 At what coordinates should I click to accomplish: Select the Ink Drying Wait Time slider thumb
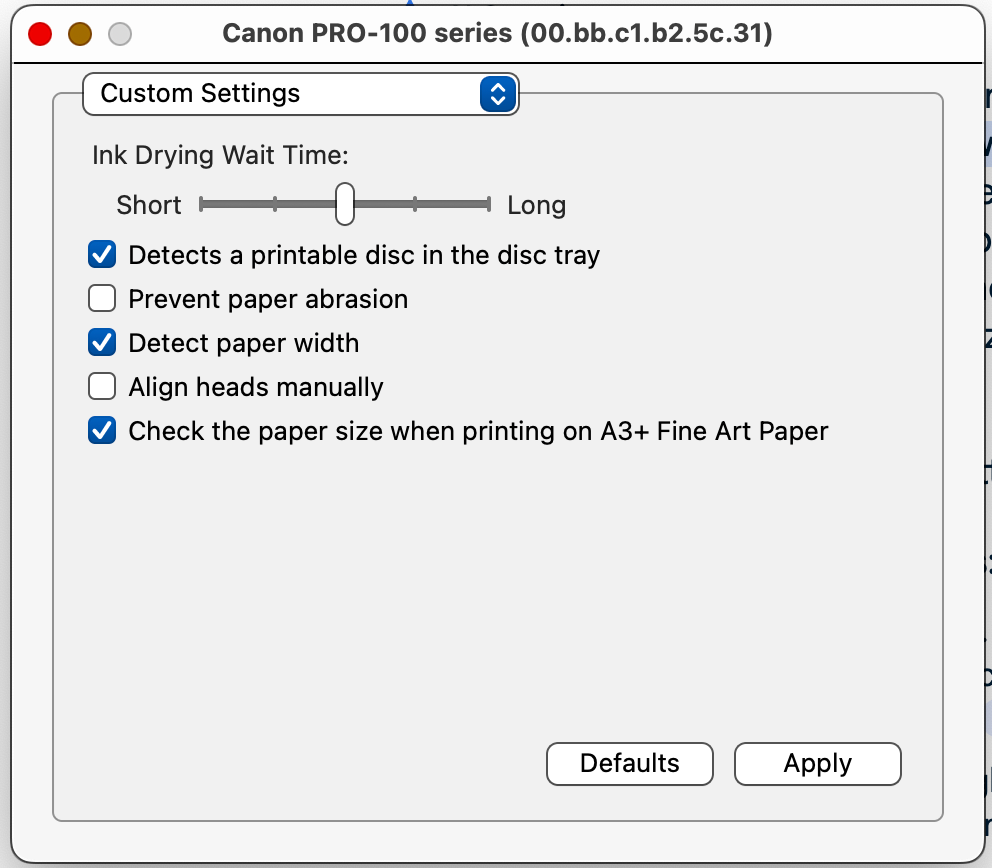coord(344,203)
